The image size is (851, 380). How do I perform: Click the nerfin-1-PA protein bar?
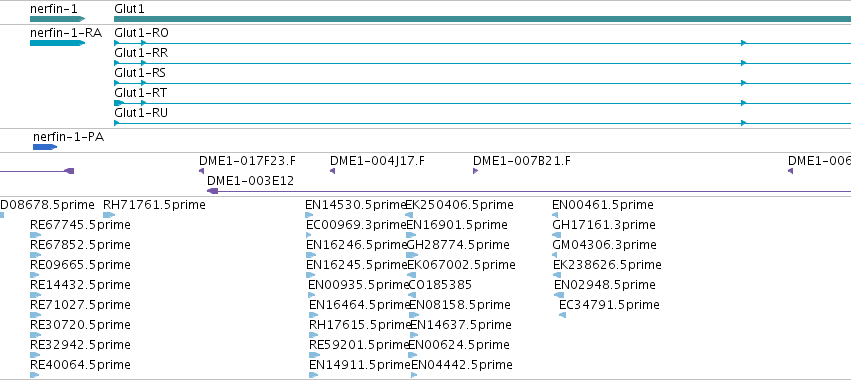[45, 147]
